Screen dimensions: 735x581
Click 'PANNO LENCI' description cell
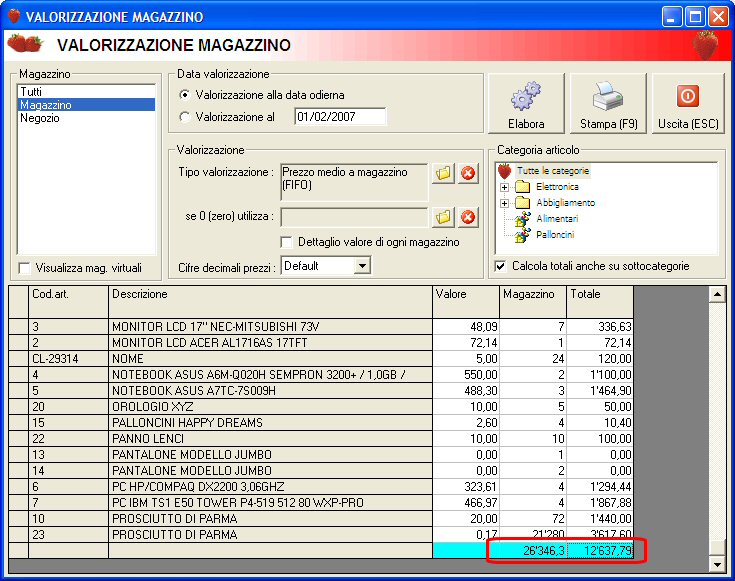tap(270, 438)
